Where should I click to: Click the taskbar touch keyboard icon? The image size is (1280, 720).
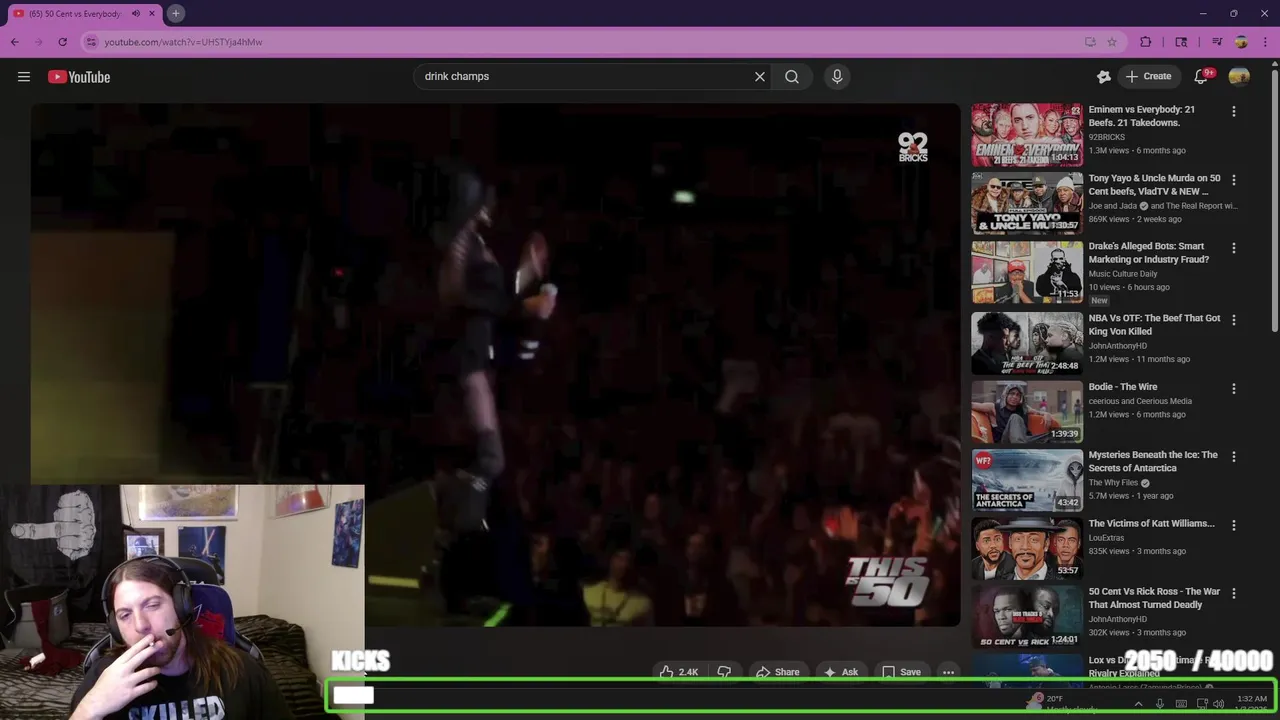coord(1180,704)
